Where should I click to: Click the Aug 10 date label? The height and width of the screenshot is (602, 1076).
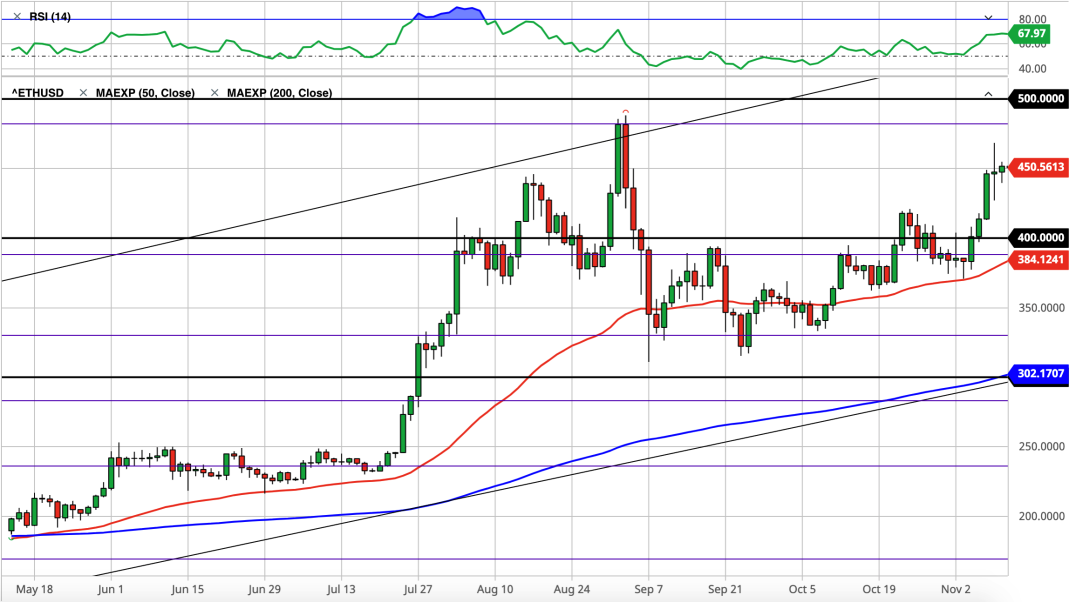click(x=495, y=589)
